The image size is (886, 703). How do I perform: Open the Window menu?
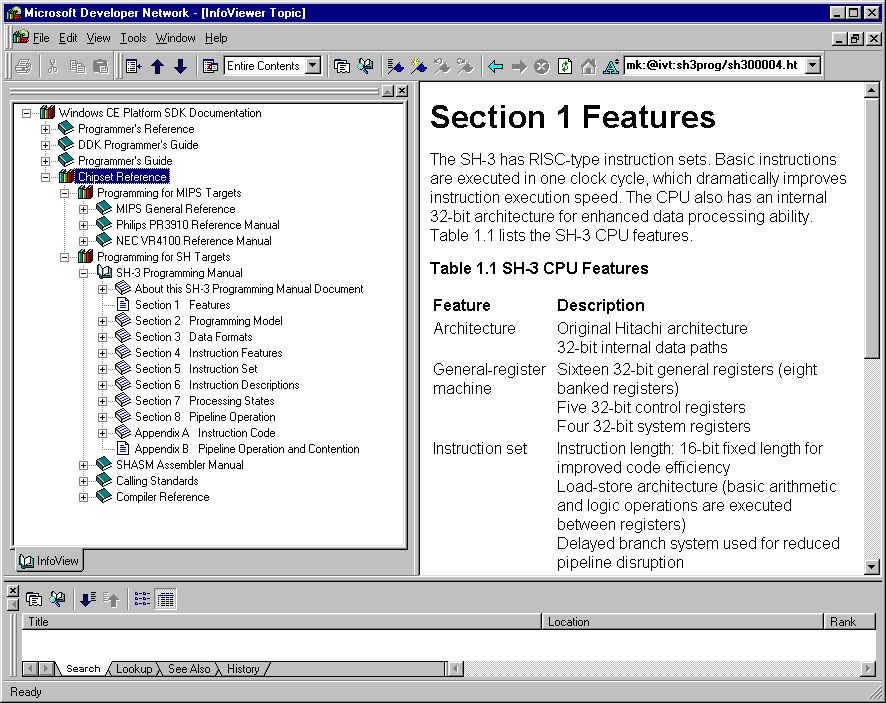(175, 38)
